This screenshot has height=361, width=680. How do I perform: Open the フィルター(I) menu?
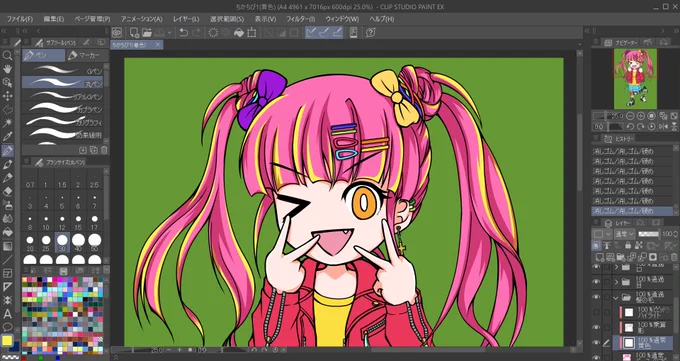click(300, 19)
